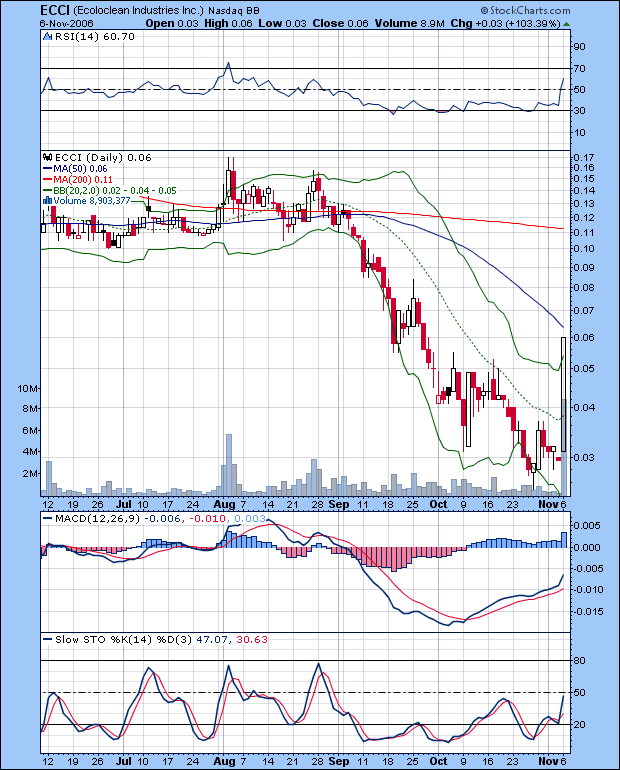This screenshot has width=620, height=770.
Task: Click the Slow STO %K(14) %D(3) label
Action: pyautogui.click(x=123, y=639)
